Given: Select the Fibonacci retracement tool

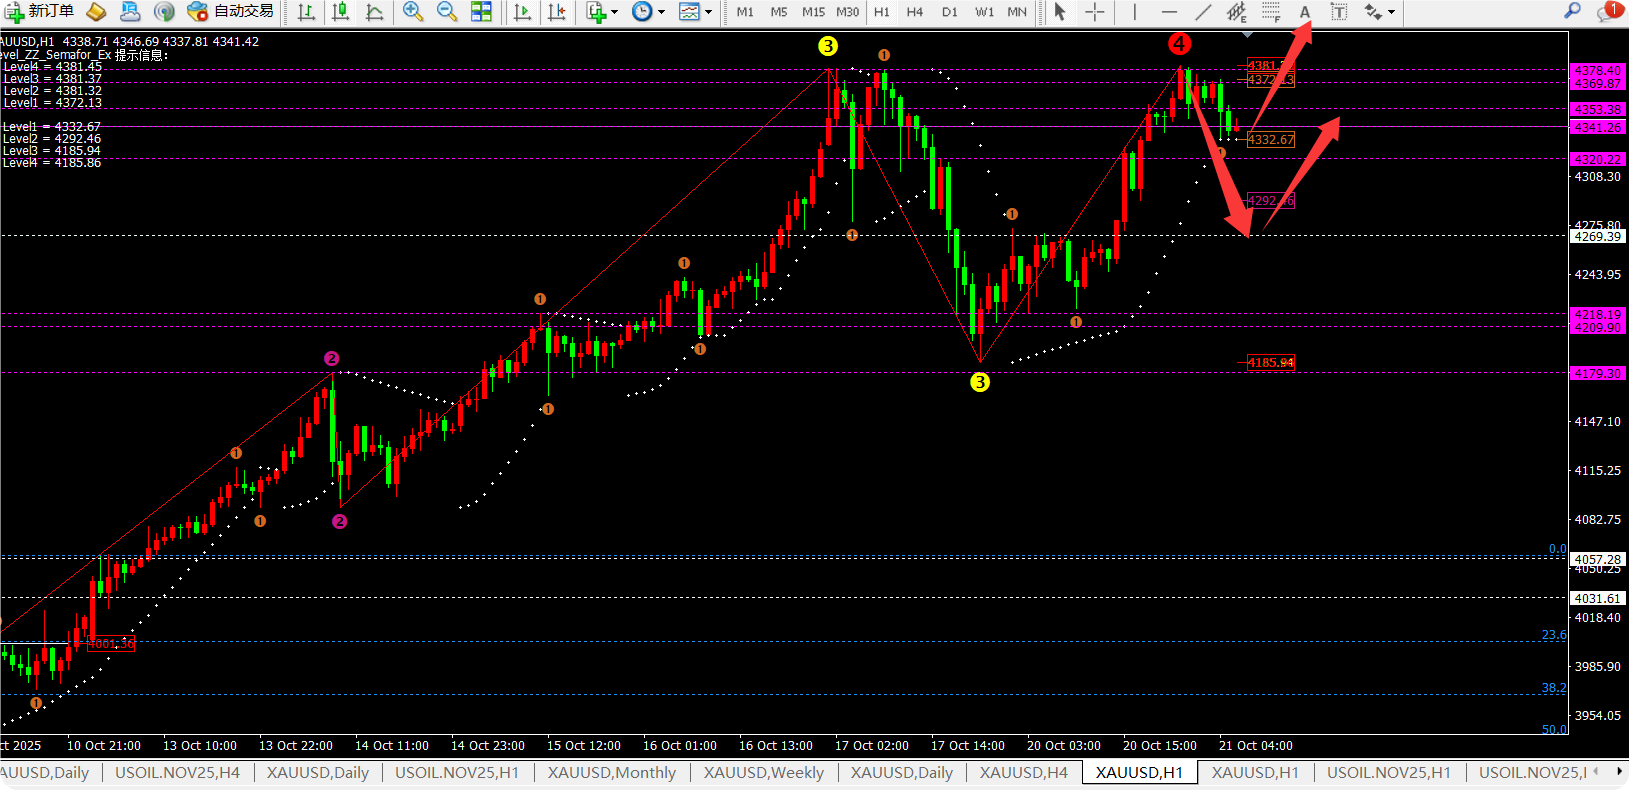Looking at the screenshot, I should 1271,12.
